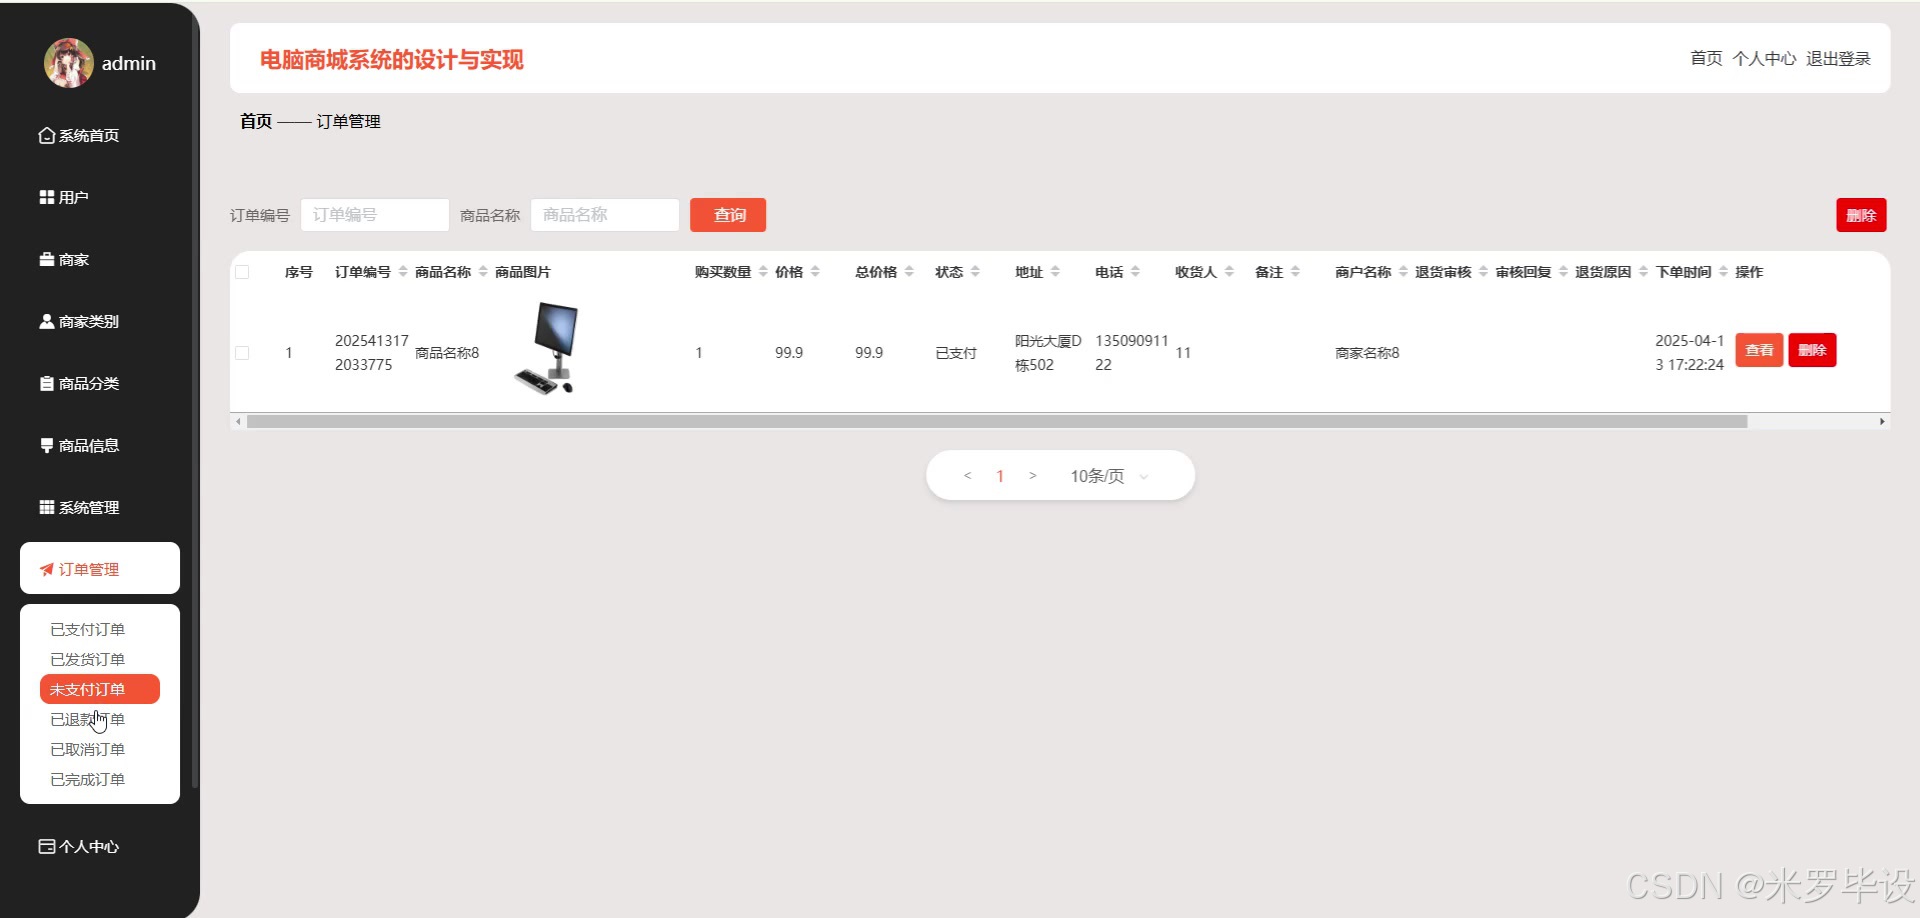Click 退出登录 to log out
Screen dimensions: 1920x918
(x=1838, y=58)
